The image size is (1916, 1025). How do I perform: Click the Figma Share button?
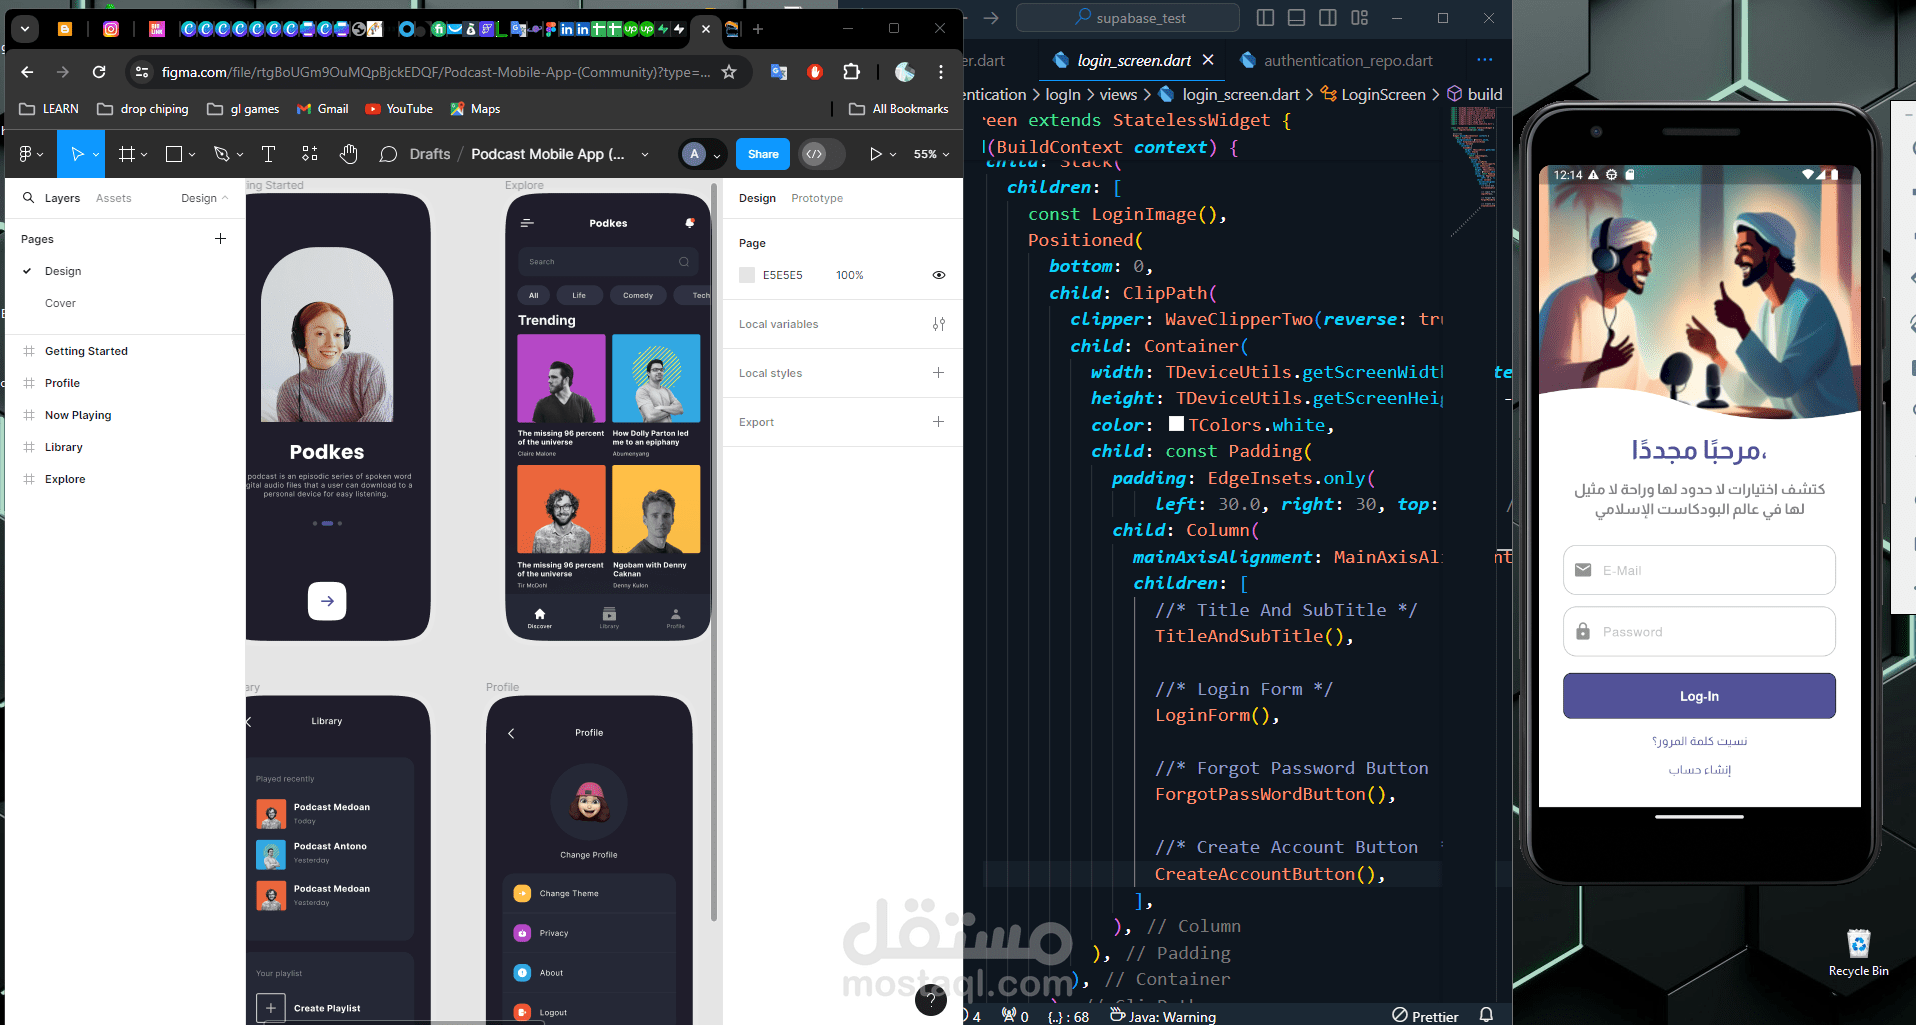pyautogui.click(x=763, y=154)
